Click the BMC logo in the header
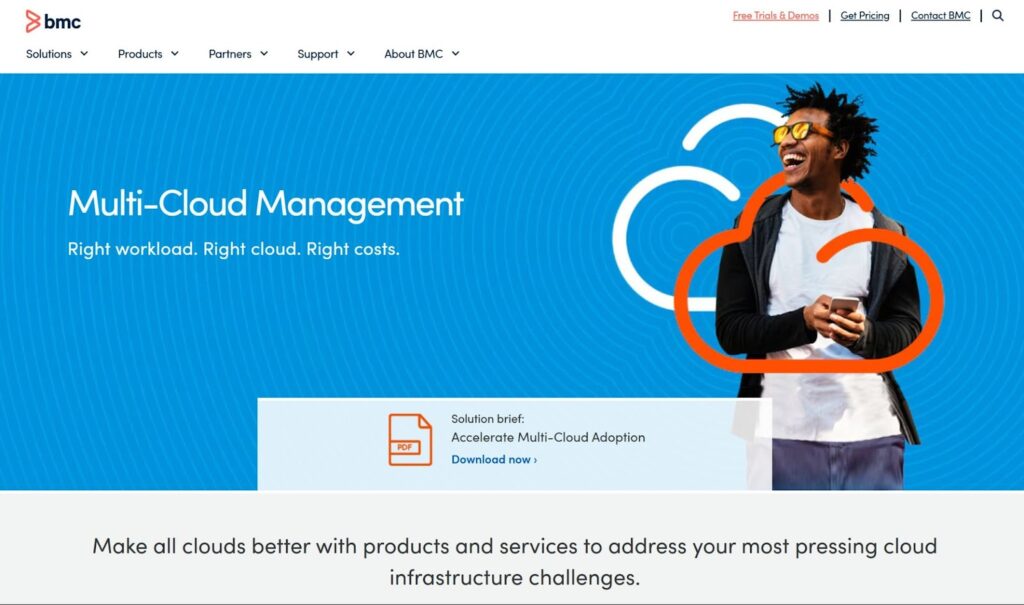Screen dimensions: 1024x605 pos(53,21)
